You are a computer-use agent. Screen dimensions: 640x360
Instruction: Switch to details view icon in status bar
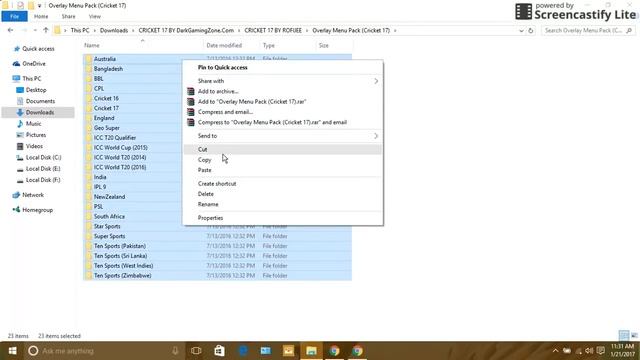tap(624, 336)
